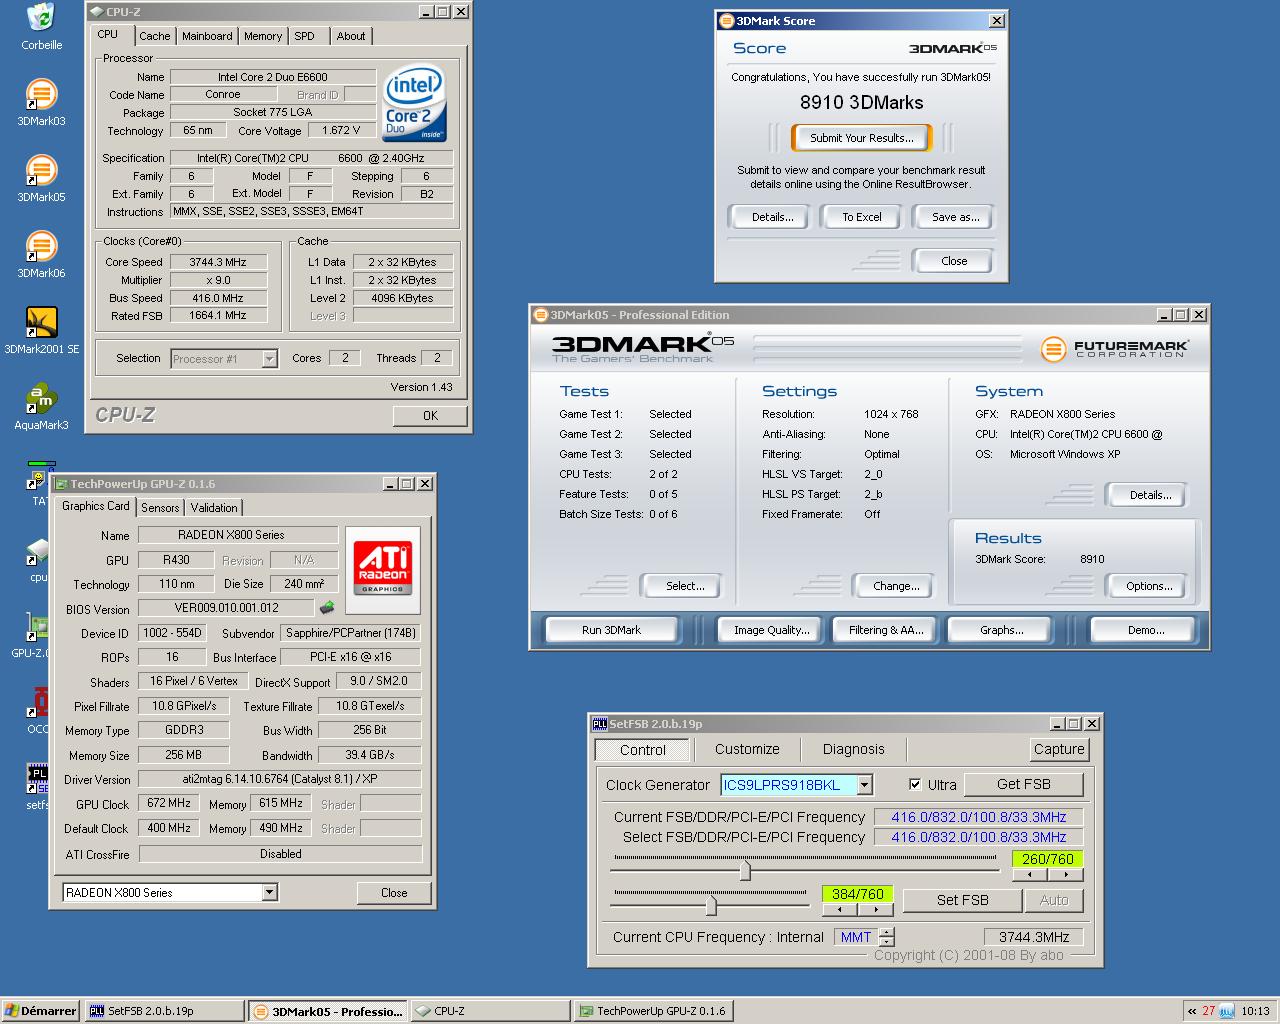Open the About tab in CPU-Z
1280x1024 pixels.
[x=351, y=36]
